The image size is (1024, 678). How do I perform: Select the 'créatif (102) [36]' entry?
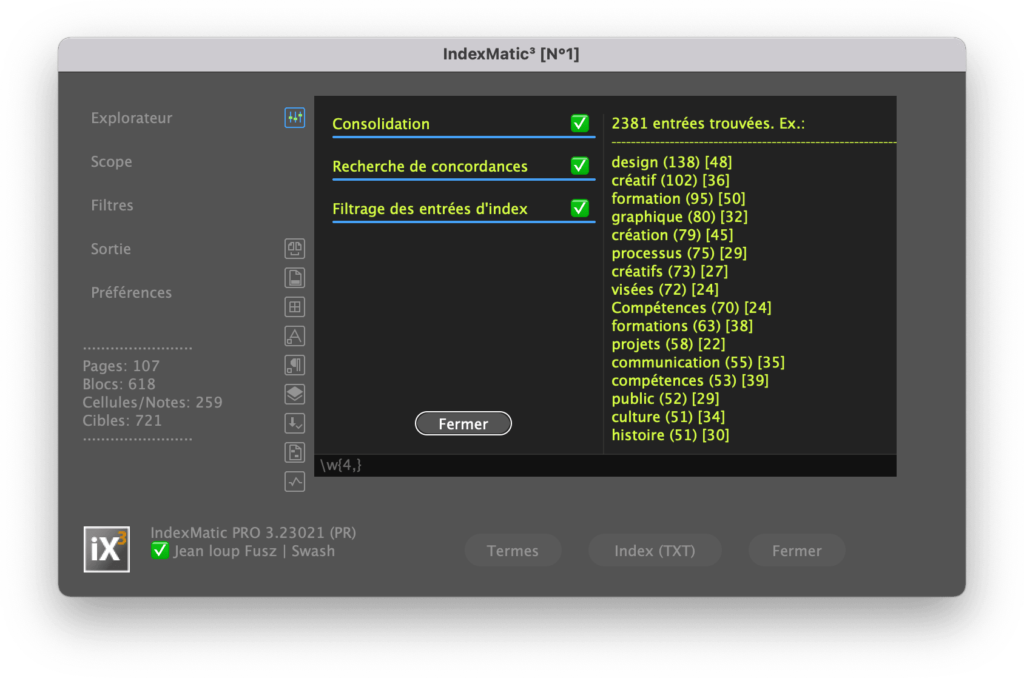670,180
